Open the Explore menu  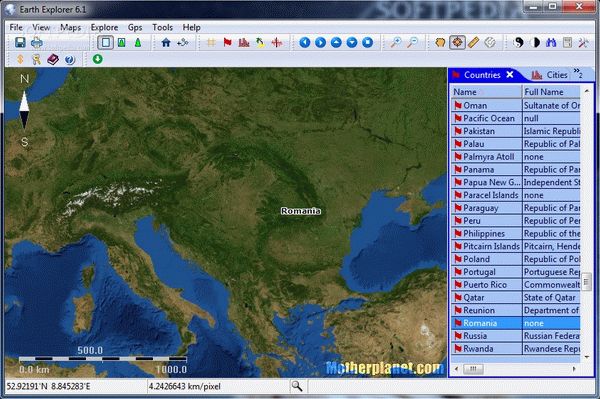pos(104,28)
